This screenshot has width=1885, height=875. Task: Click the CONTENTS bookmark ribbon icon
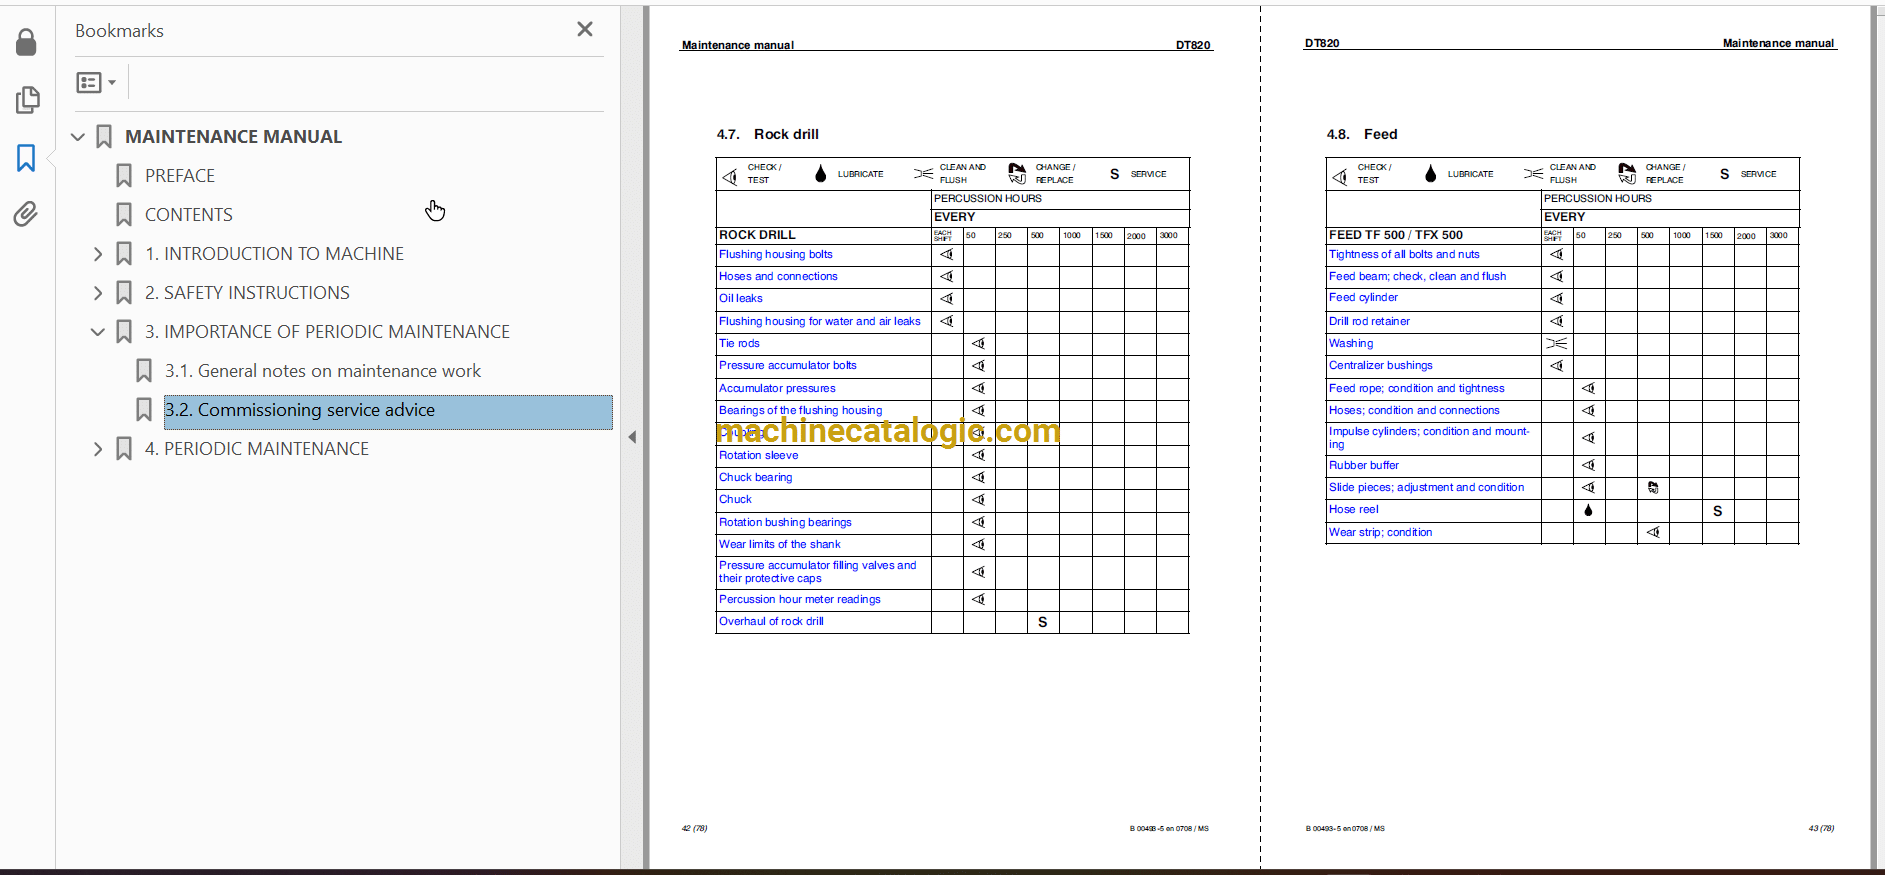(x=124, y=215)
